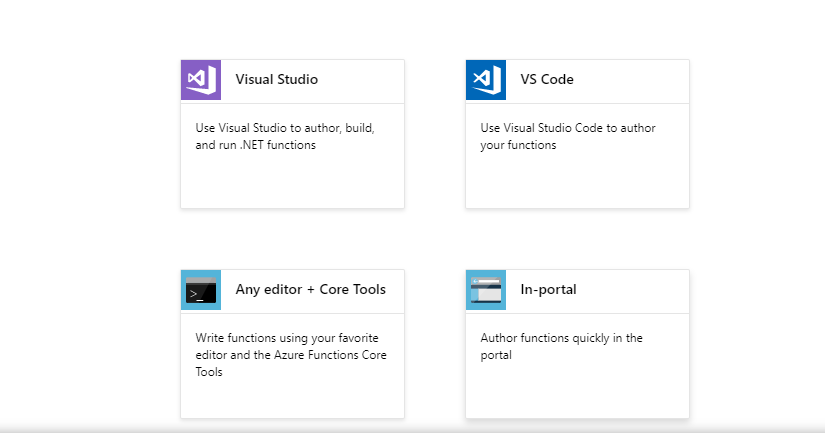Choose Any editor + Core Tools title
Image resolution: width=825 pixels, height=433 pixels.
coord(310,289)
